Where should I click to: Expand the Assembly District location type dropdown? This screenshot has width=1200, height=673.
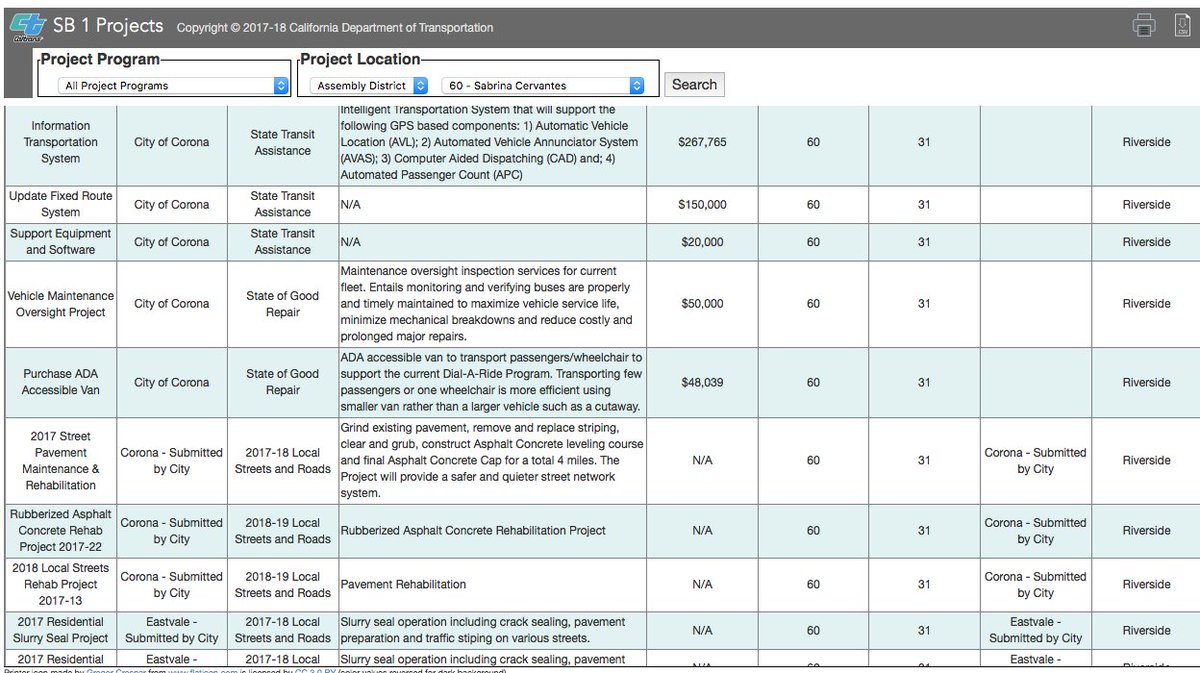pos(368,86)
